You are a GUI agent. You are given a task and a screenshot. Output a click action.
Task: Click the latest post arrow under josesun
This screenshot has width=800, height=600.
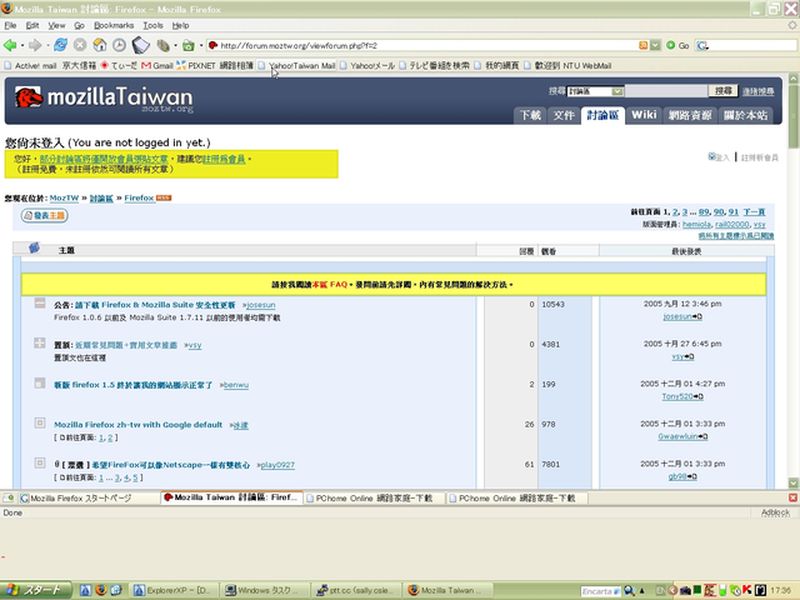tap(697, 317)
